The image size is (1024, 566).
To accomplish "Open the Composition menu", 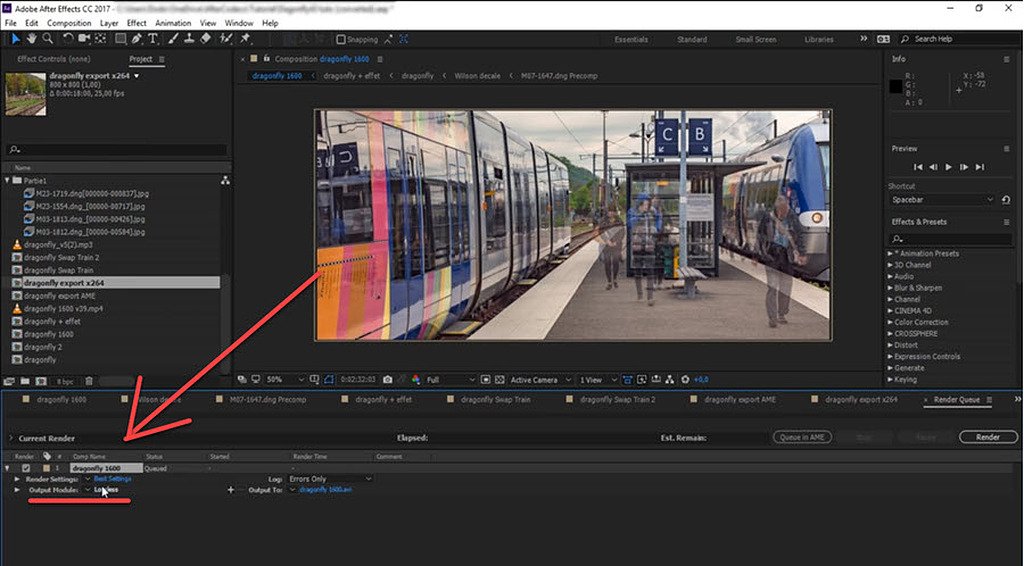I will click(69, 23).
